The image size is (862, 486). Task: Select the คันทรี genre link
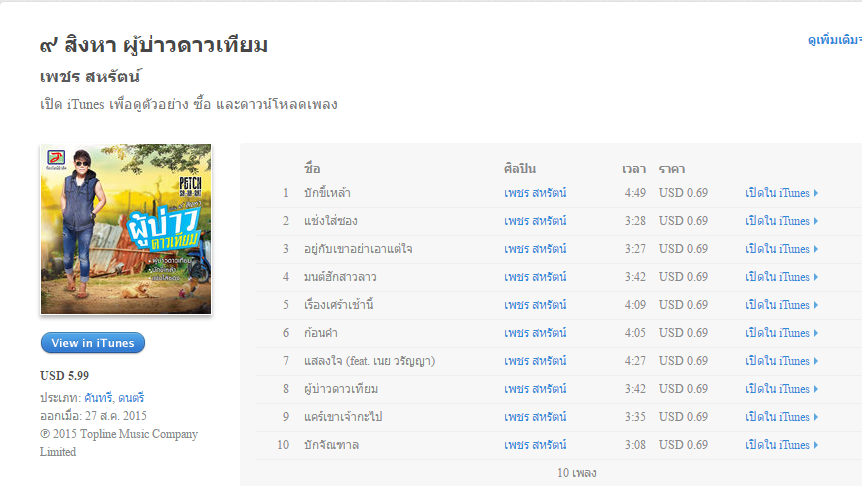tap(99, 397)
